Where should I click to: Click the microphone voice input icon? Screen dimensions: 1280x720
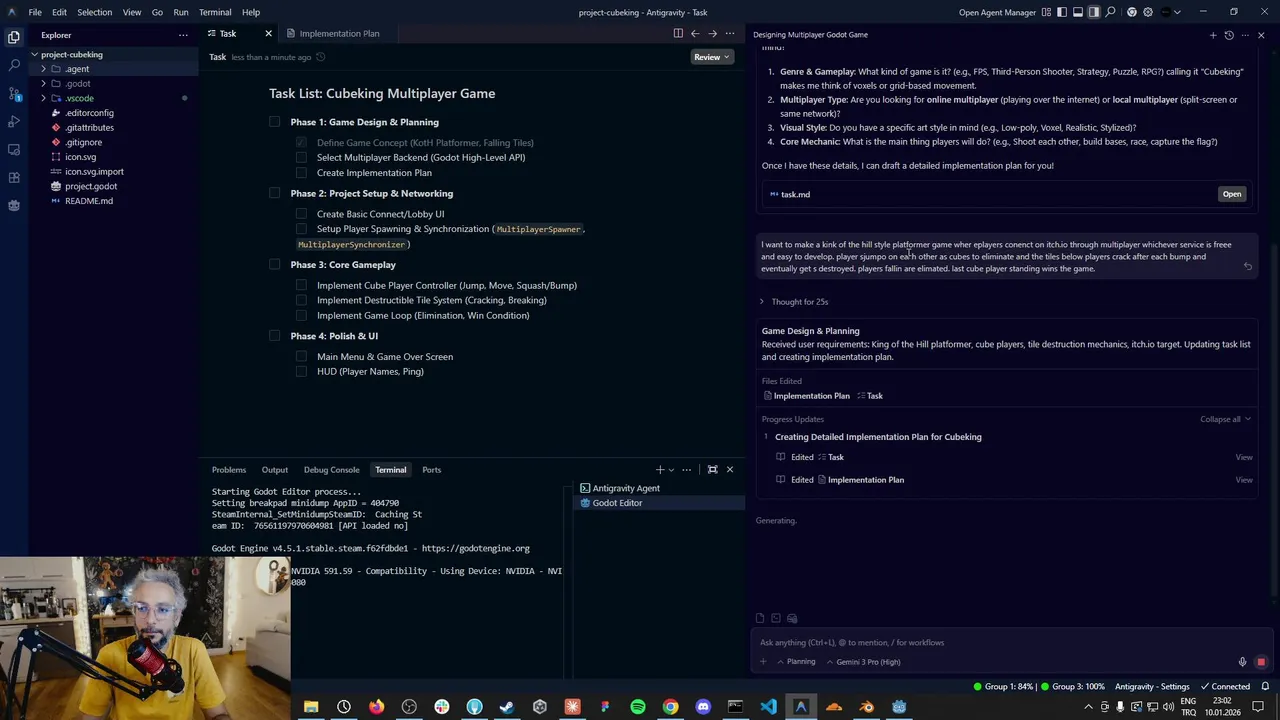coord(1243,662)
